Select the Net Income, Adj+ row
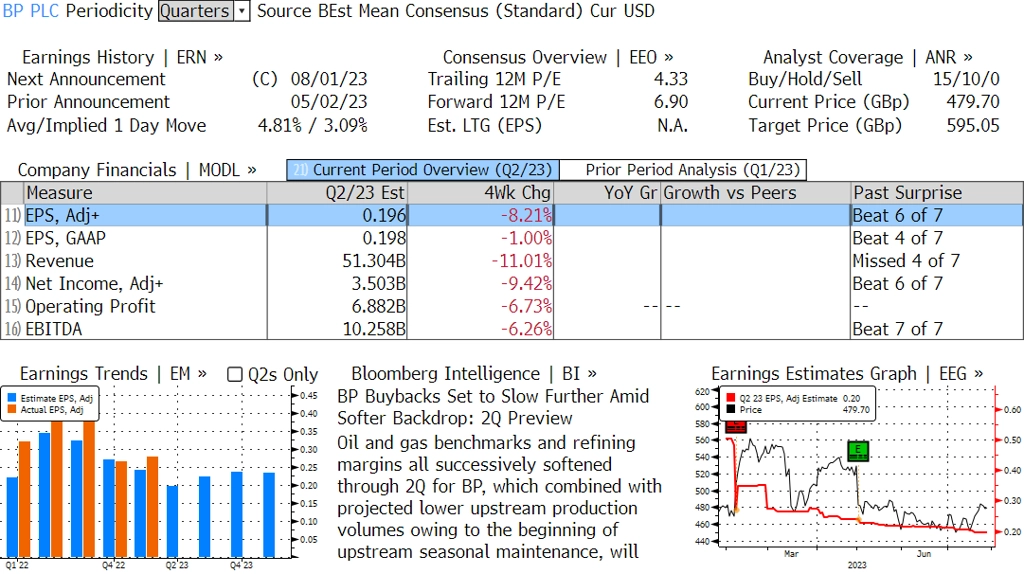Viewport: 1024px width, 574px height. 512,284
